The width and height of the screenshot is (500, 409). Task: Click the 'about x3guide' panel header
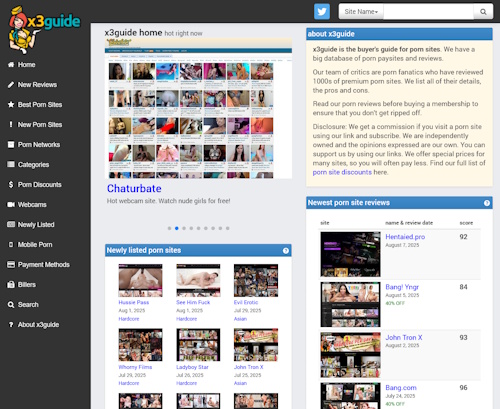point(399,34)
